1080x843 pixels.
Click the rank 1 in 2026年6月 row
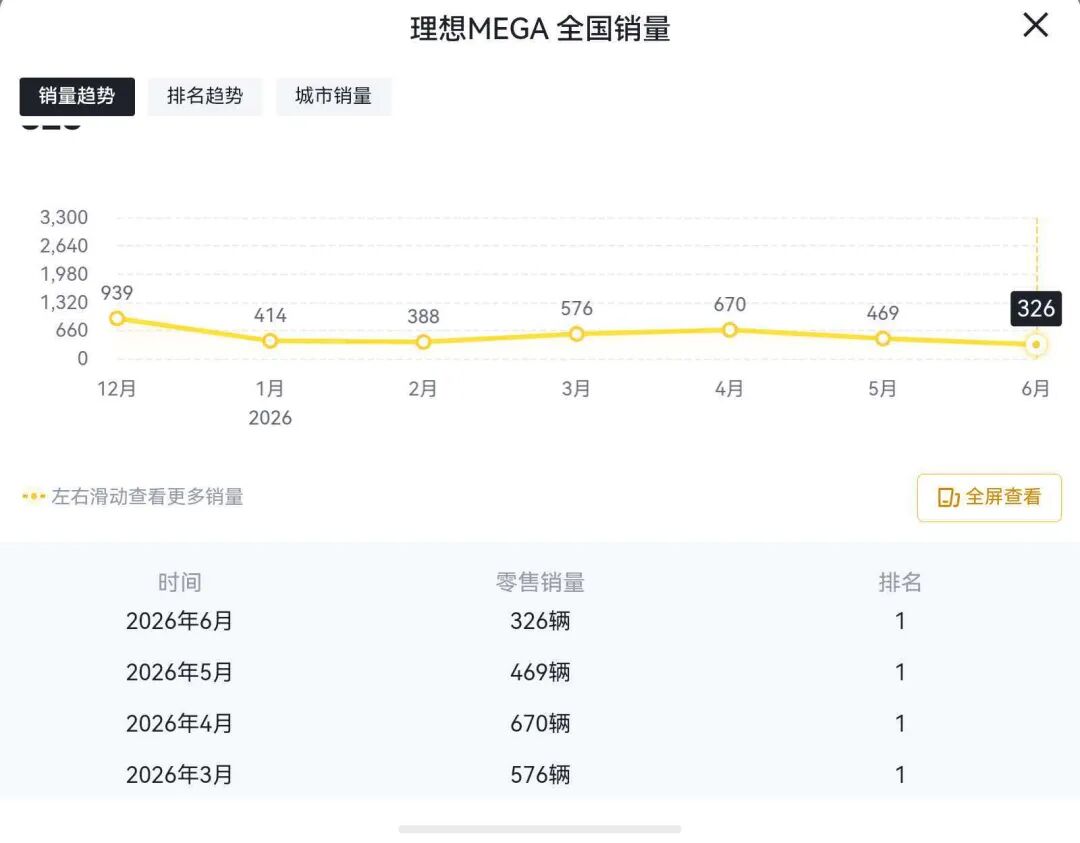900,621
